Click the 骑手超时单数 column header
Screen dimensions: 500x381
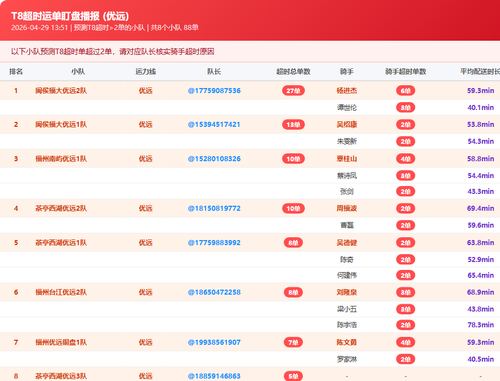pos(406,71)
